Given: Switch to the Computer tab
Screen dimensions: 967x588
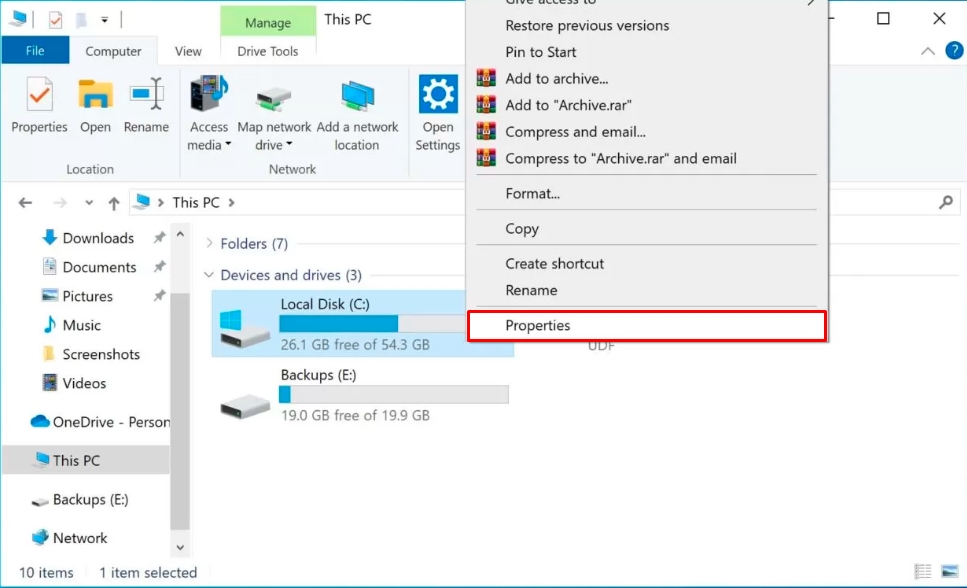Looking at the screenshot, I should [x=113, y=51].
